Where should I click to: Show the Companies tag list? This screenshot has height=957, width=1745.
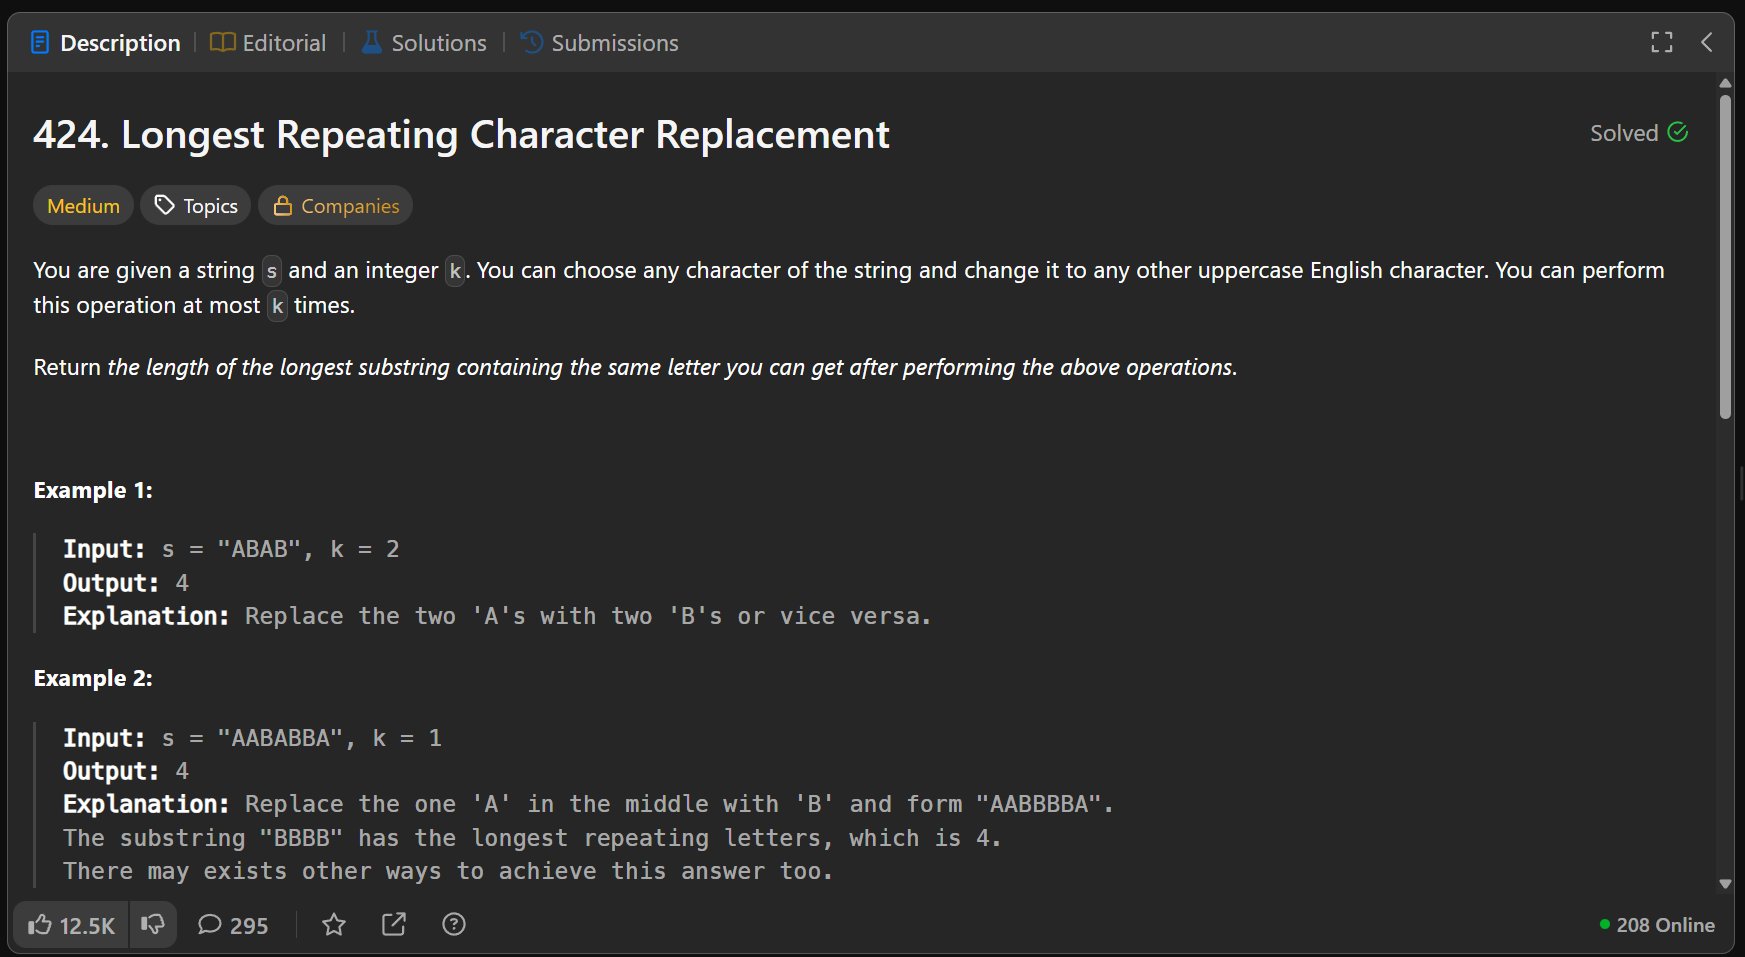[336, 206]
